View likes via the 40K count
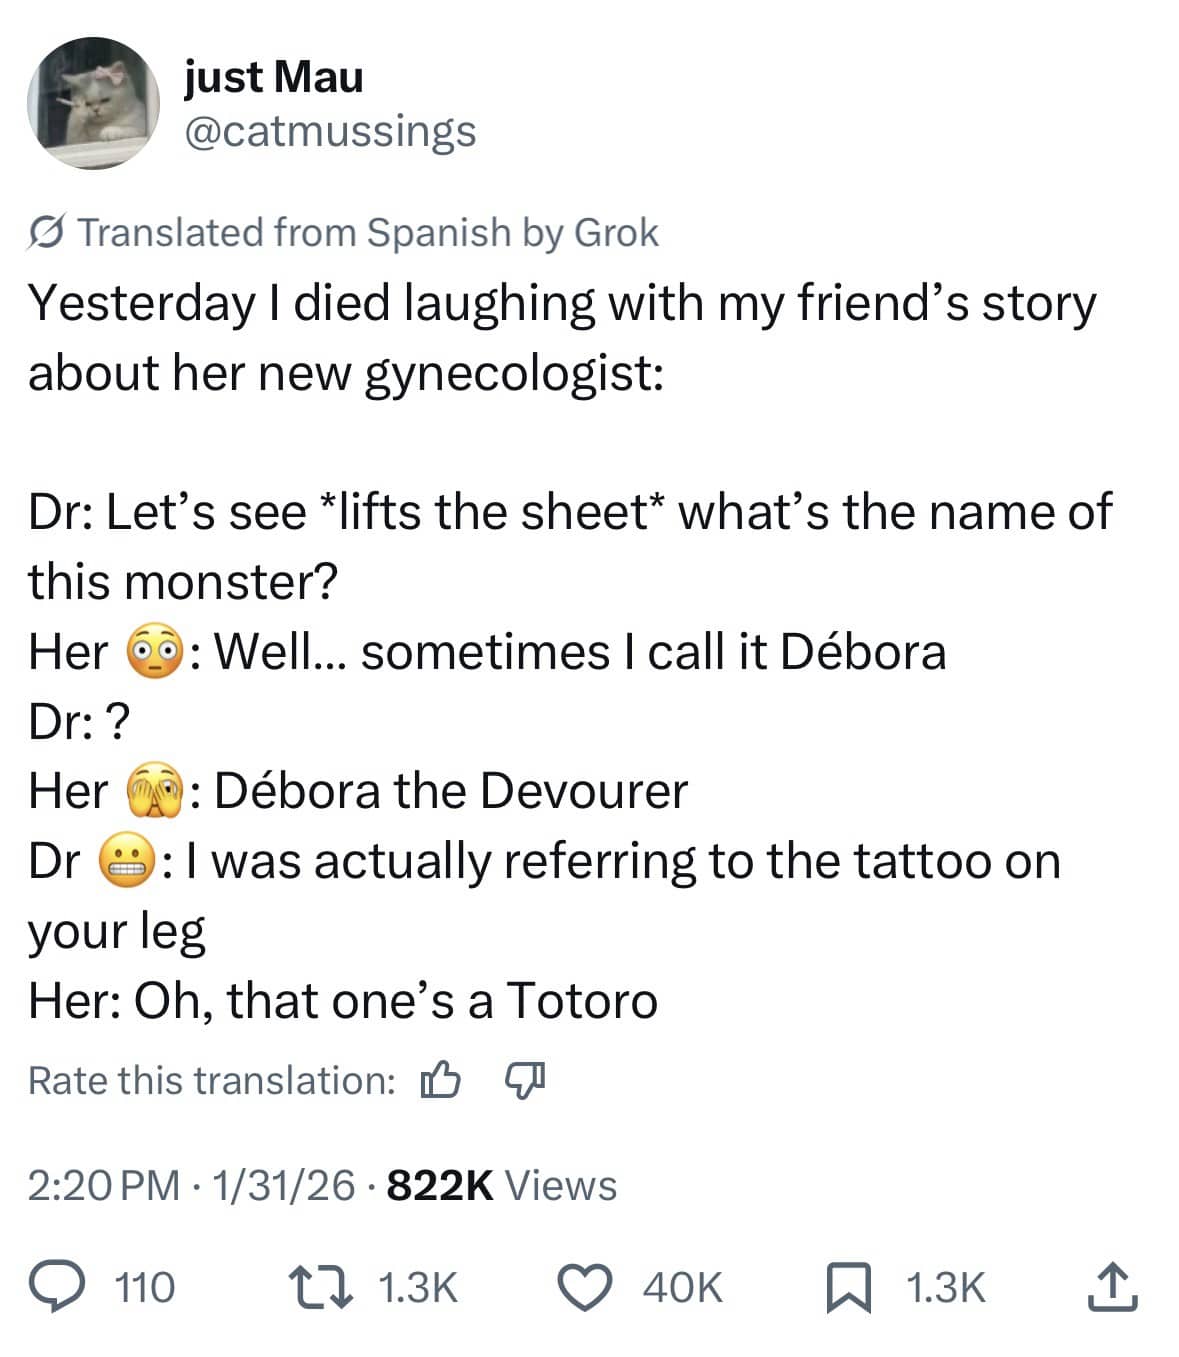Image resolution: width=1179 pixels, height=1357 pixels. 684,1288
